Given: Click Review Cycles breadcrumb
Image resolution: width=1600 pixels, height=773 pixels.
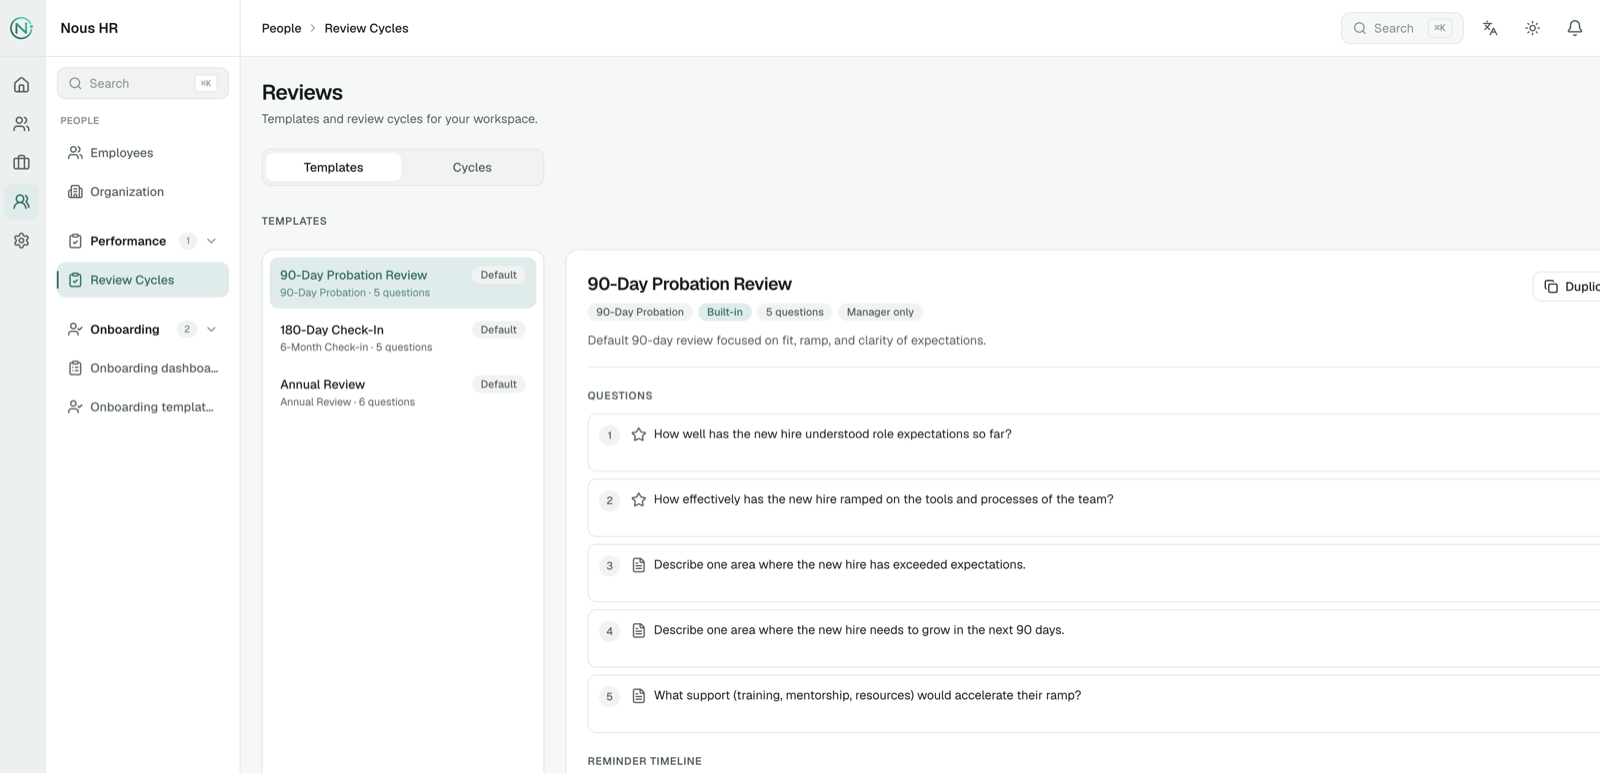Looking at the screenshot, I should [366, 28].
